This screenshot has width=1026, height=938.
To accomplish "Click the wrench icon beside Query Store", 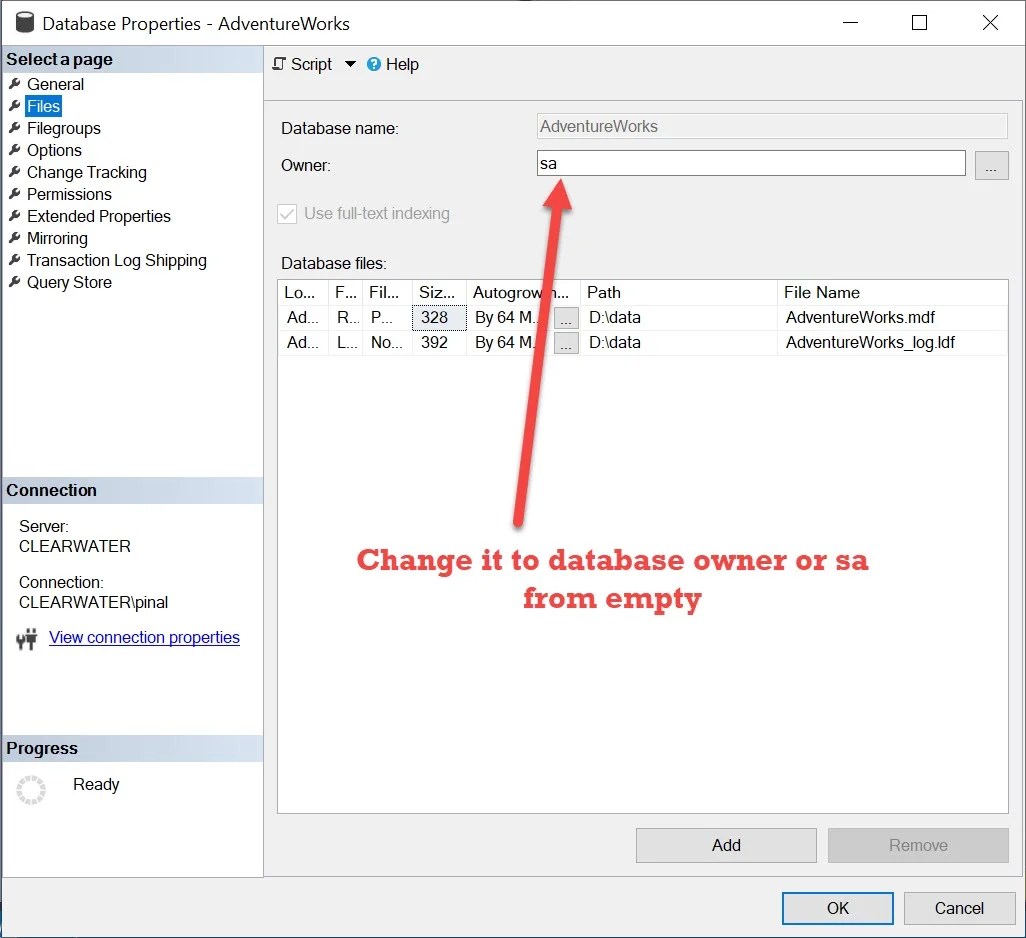I will (x=14, y=282).
